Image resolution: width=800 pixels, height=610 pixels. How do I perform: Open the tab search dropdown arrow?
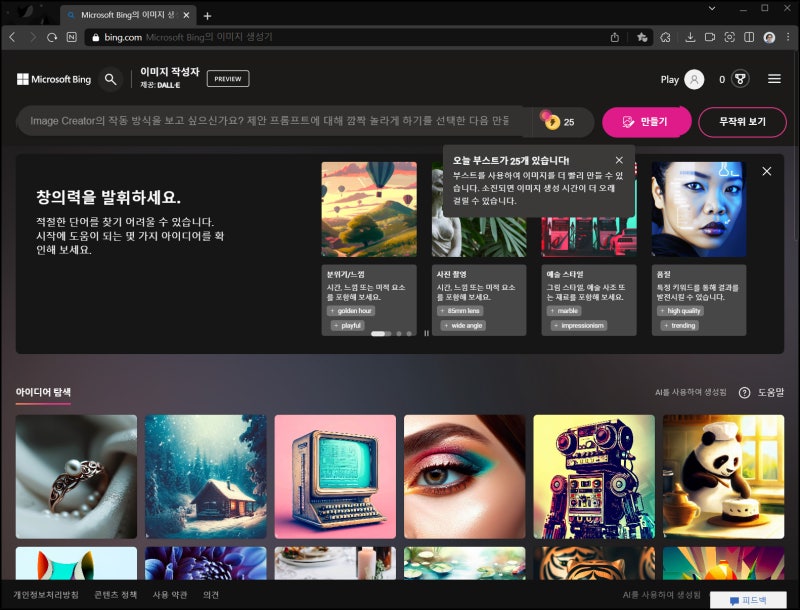(712, 8)
